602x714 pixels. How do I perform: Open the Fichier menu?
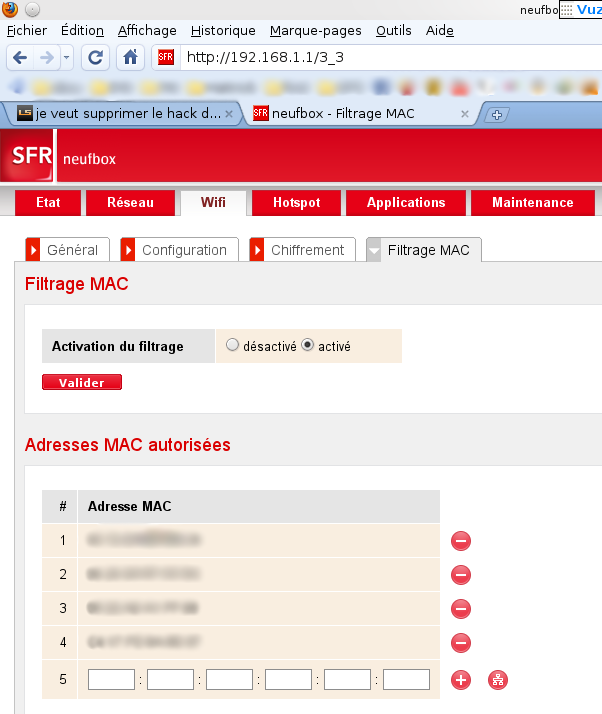(x=27, y=31)
